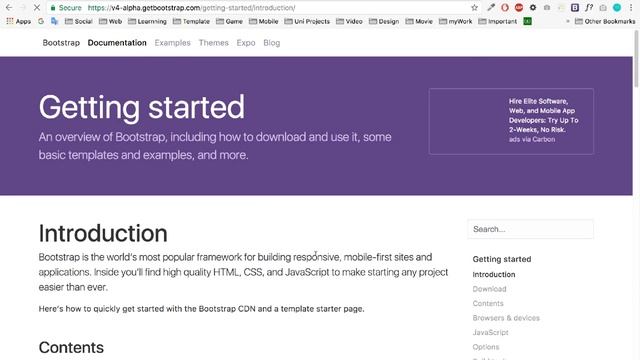Click the 'Introduction' section heading
This screenshot has height=360, width=640.
[x=103, y=233]
